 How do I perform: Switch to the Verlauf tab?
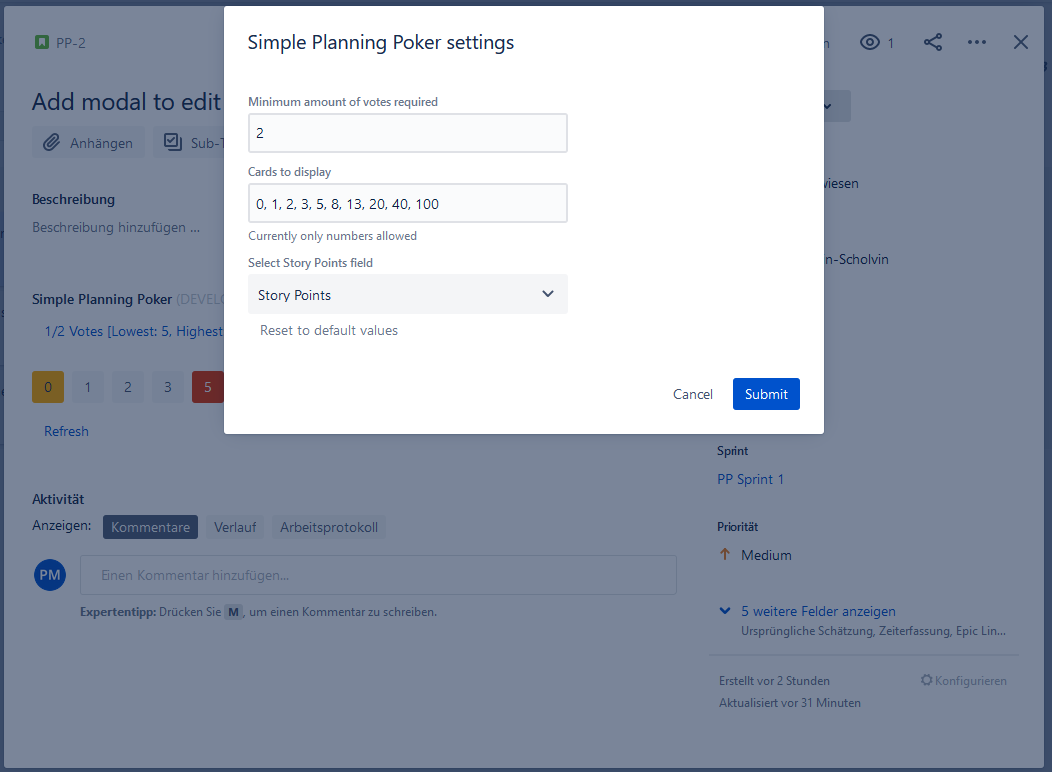click(x=235, y=527)
